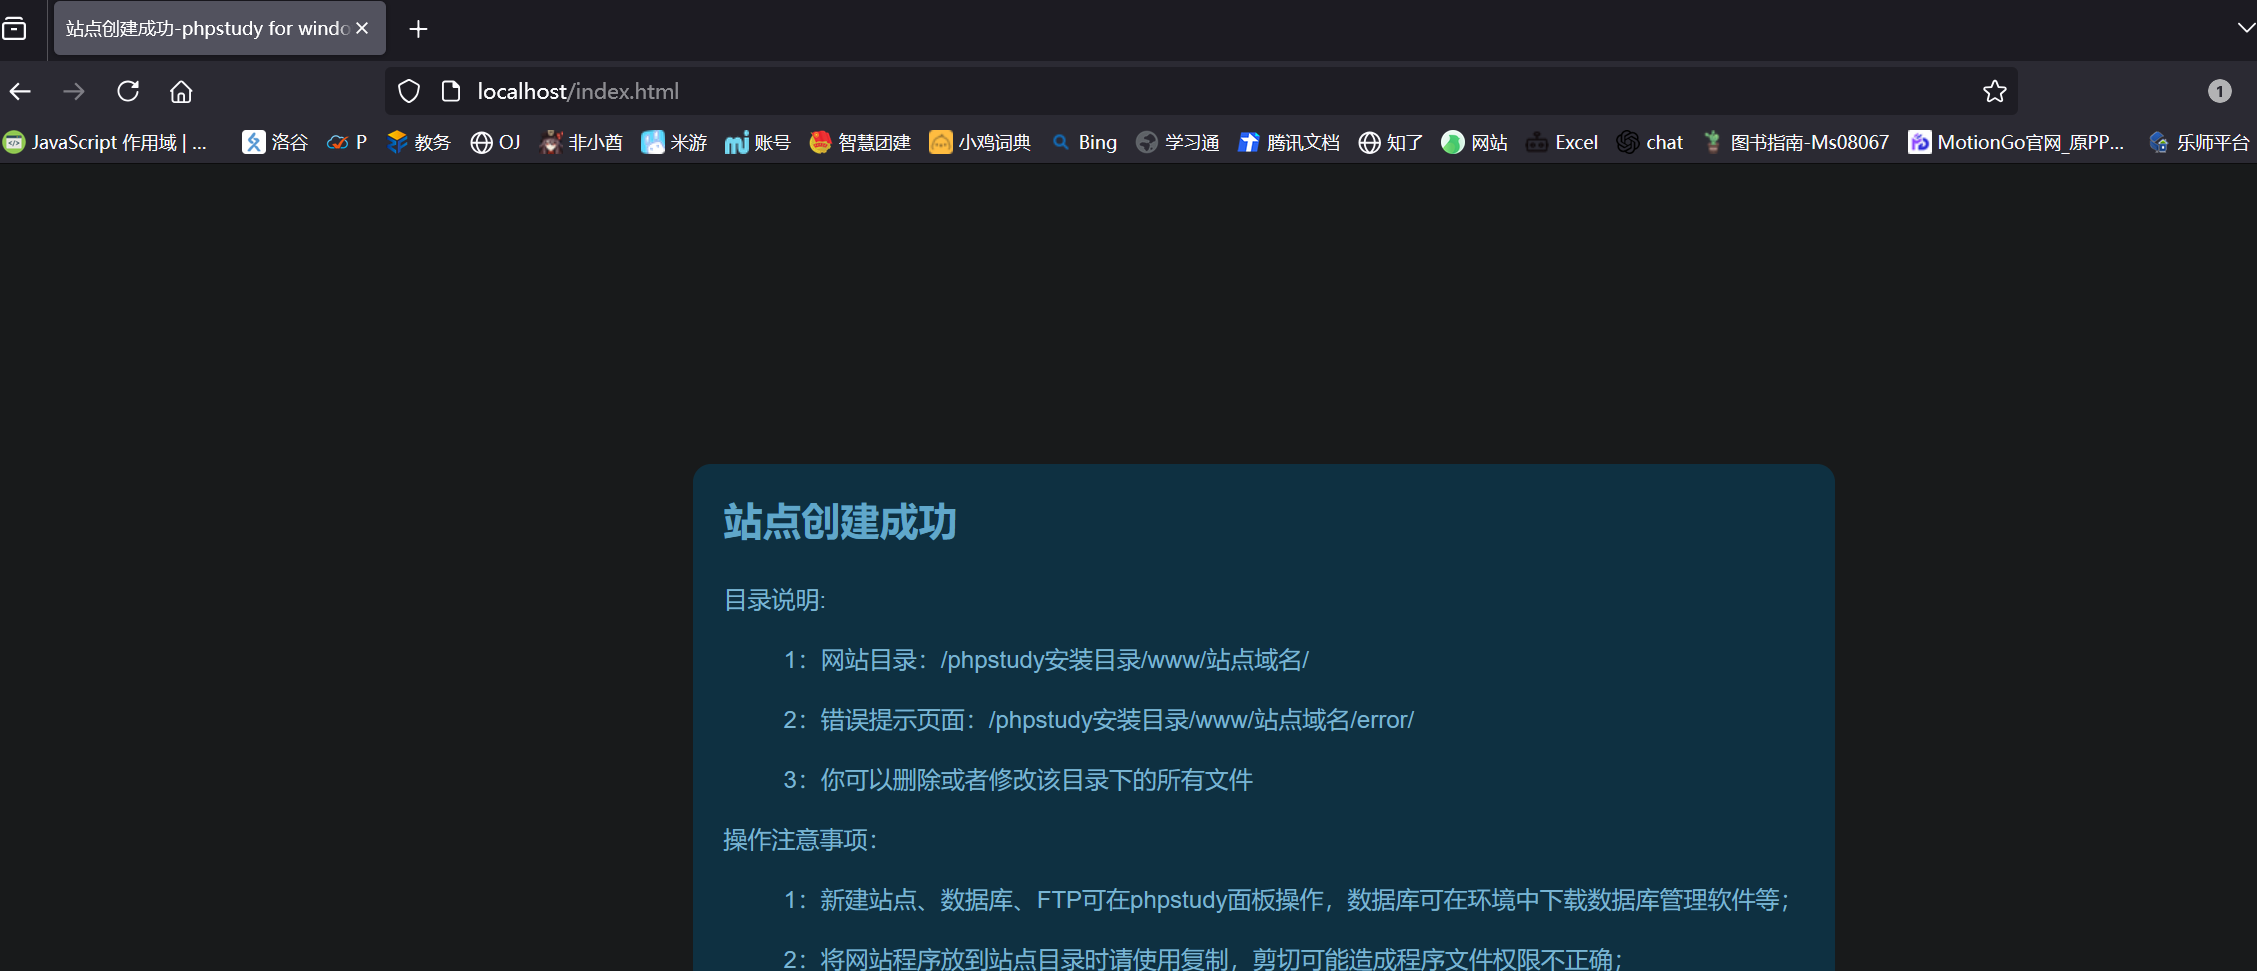2257x971 pixels.
Task: Click the 新建站点、数据库、FTP line
Action: tap(1286, 900)
